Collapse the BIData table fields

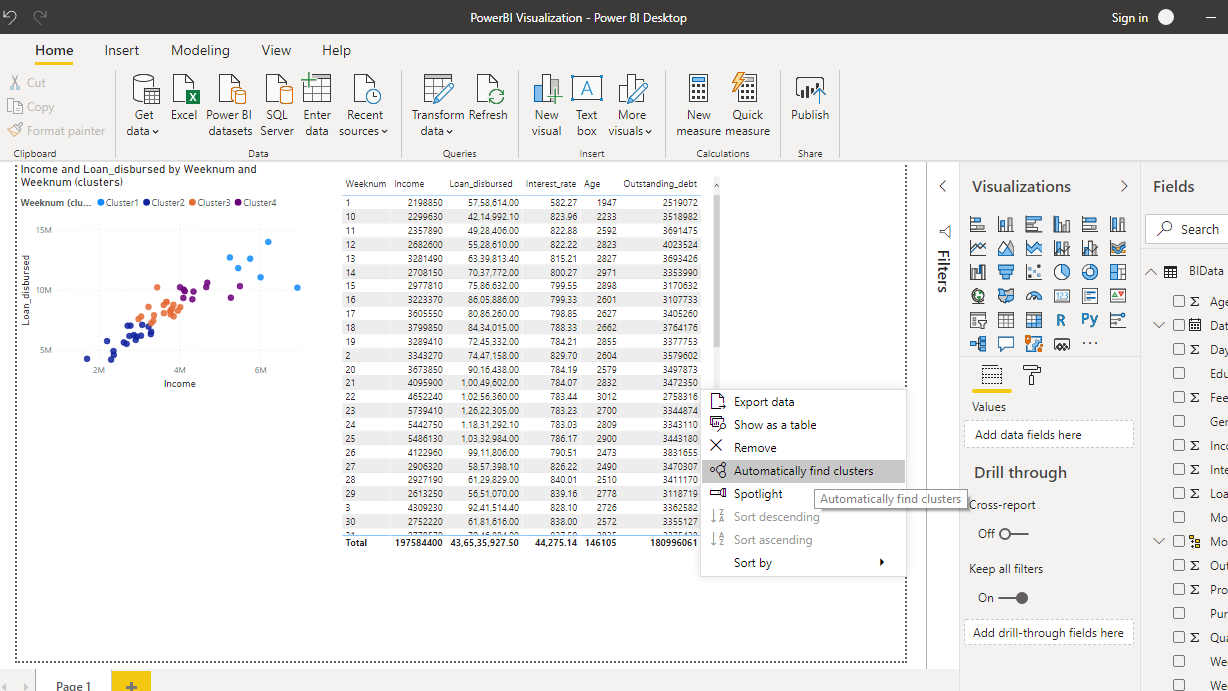pos(1150,271)
